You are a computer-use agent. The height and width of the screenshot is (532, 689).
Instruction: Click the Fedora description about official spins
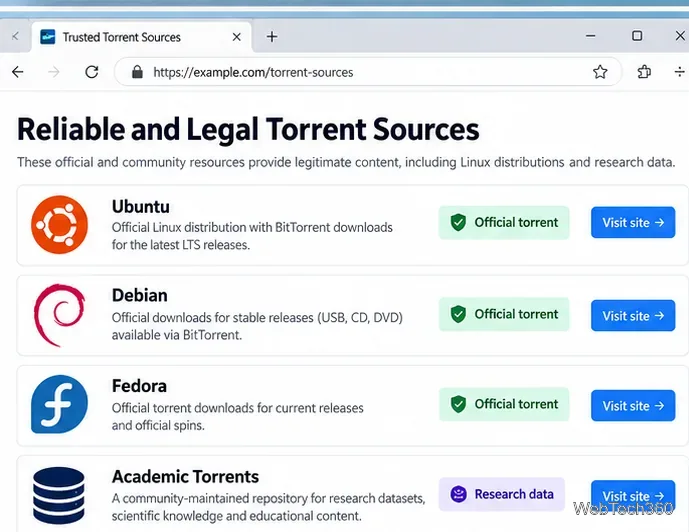[237, 416]
